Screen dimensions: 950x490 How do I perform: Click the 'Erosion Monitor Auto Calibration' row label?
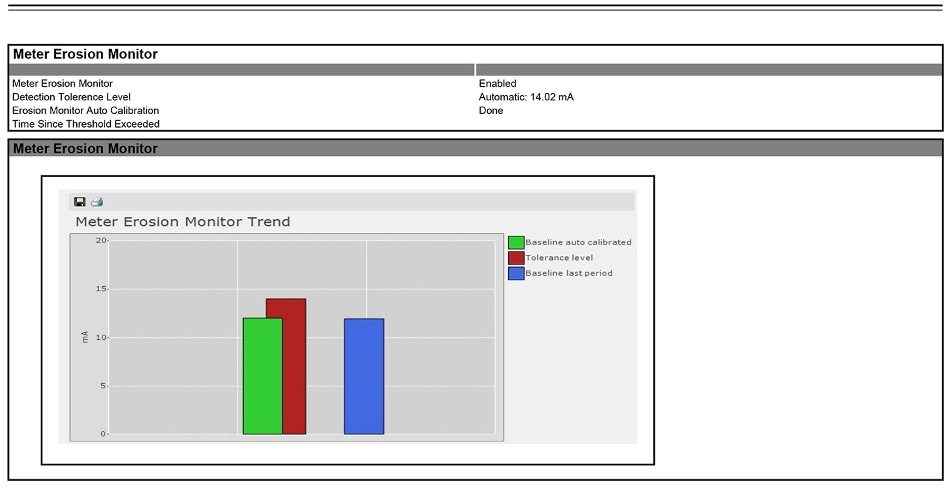[85, 110]
